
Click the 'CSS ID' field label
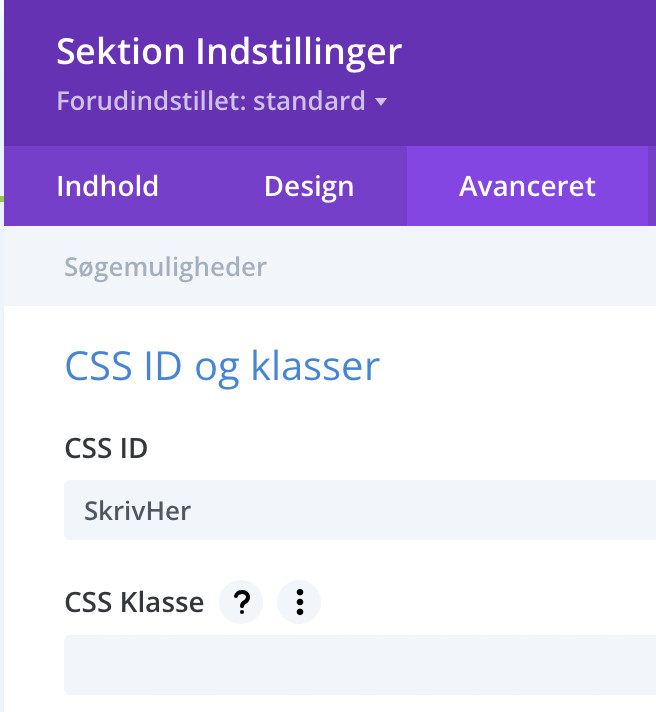(x=106, y=449)
